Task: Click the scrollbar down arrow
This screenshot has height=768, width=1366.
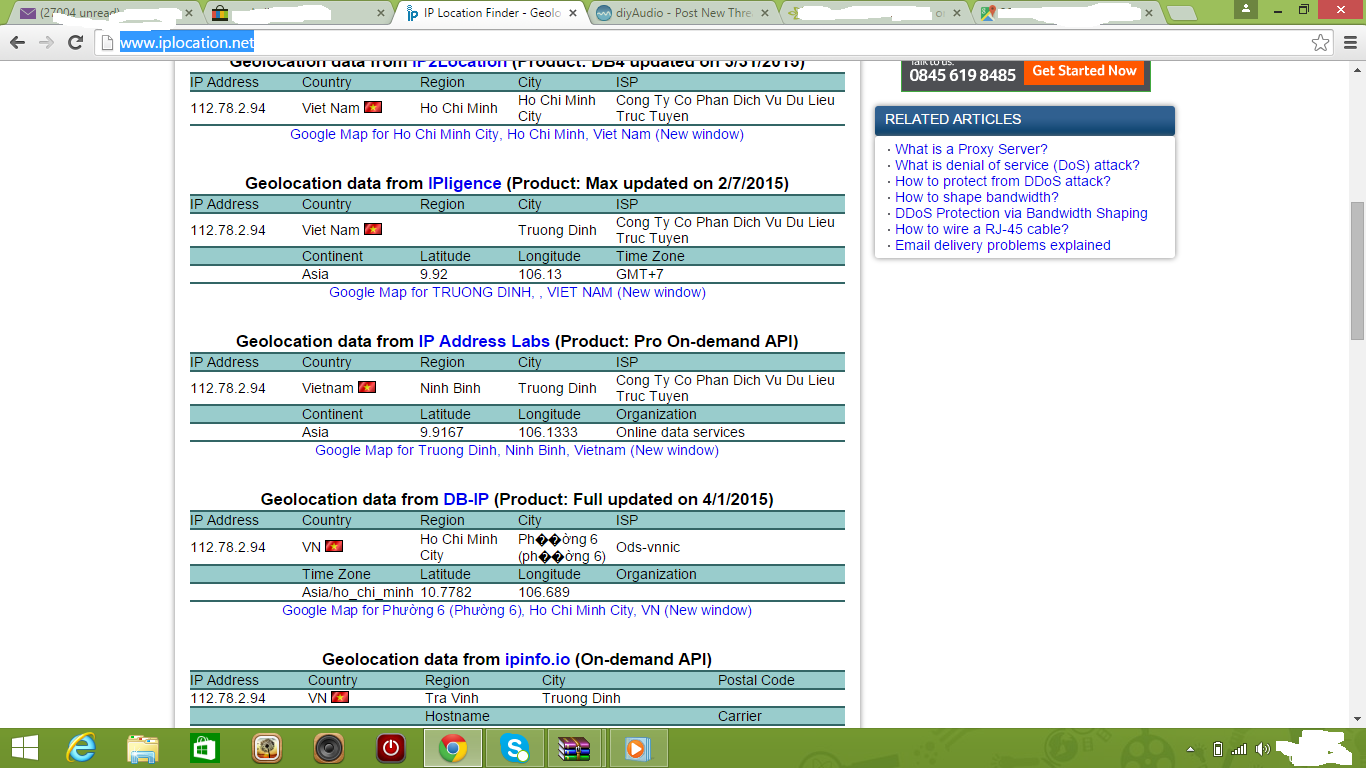Action: click(1357, 719)
